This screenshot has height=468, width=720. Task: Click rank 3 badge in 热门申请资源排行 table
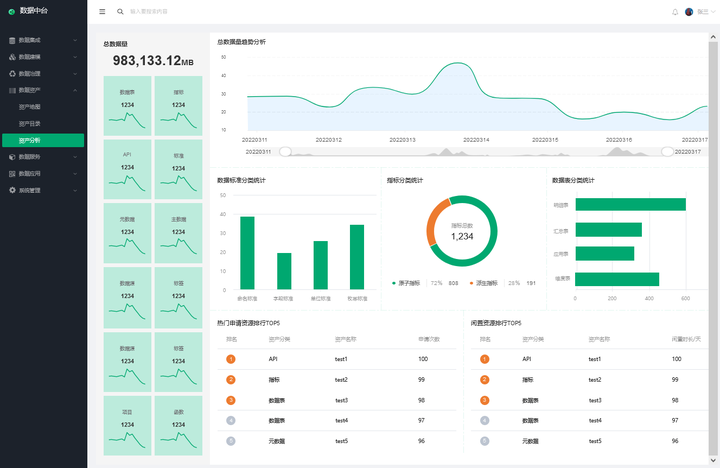[231, 400]
